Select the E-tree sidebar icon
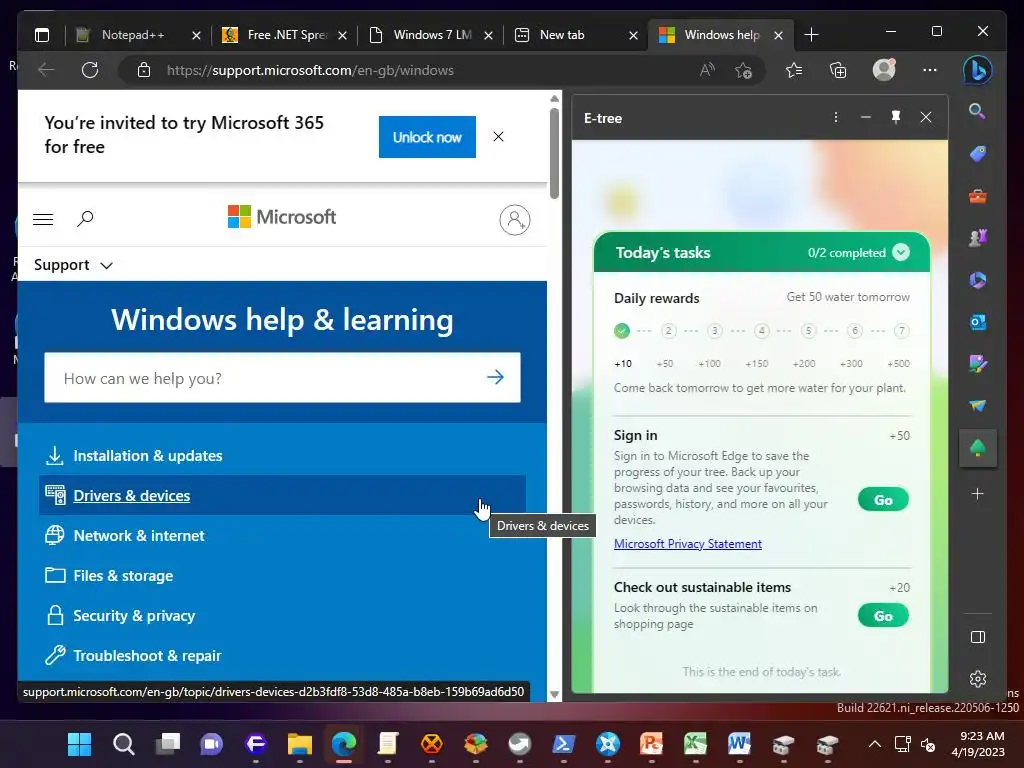Screen dimensions: 1024x768 point(978,448)
